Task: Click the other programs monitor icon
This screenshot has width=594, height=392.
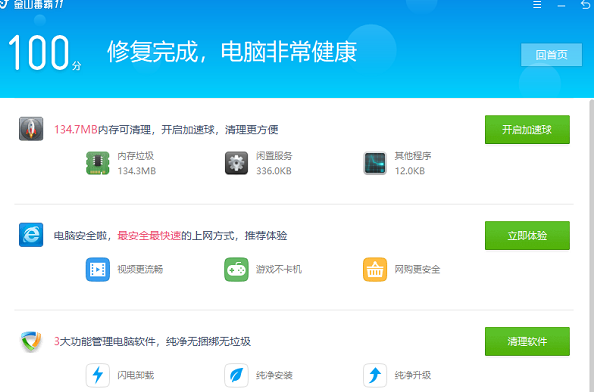Action: (375, 163)
